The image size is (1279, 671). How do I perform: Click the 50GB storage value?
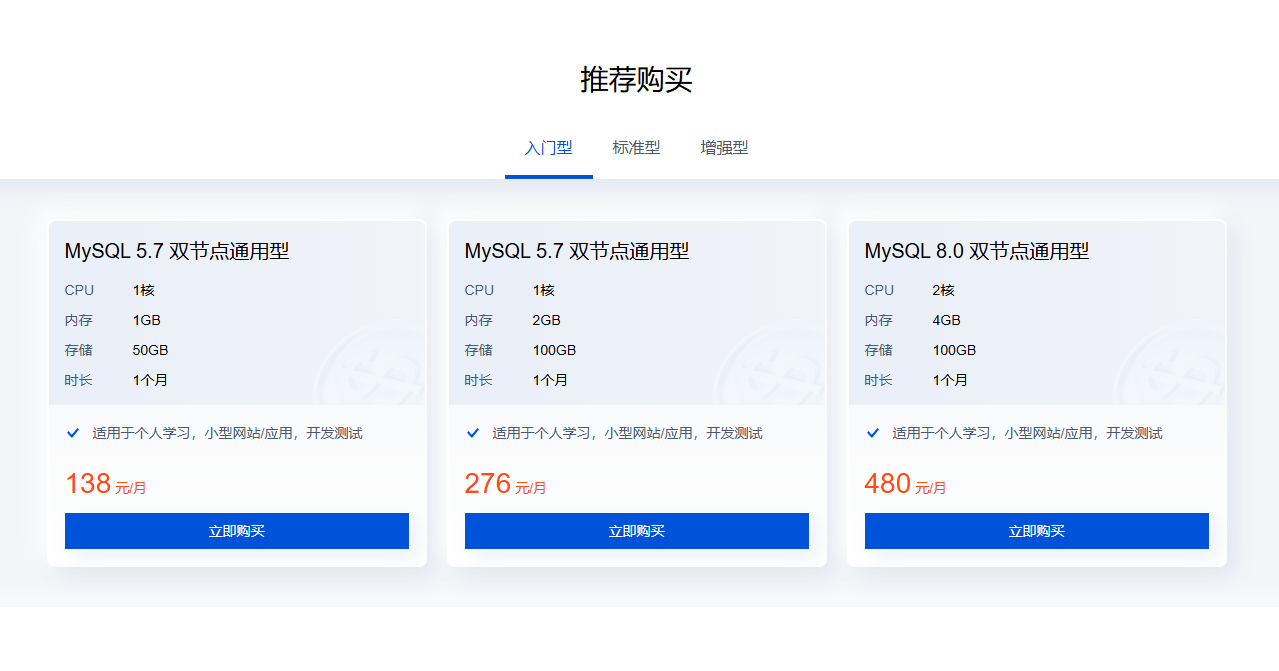[x=151, y=350]
